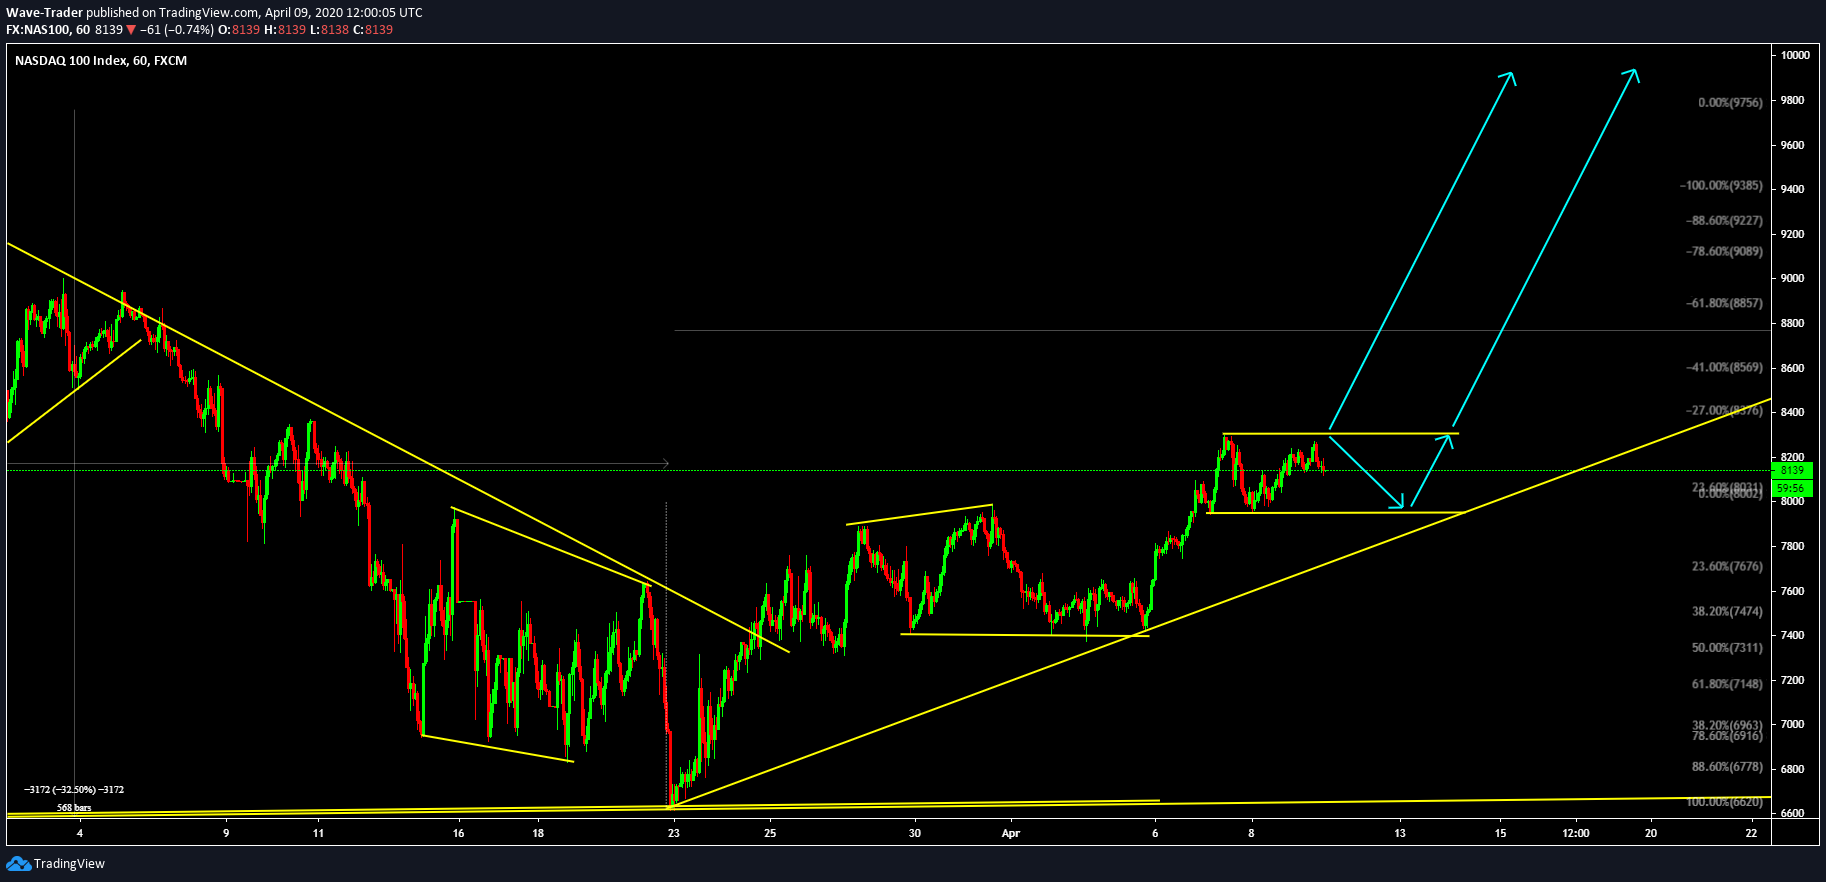Select the 100.00%(6620) Fibonacci label

tap(1724, 801)
